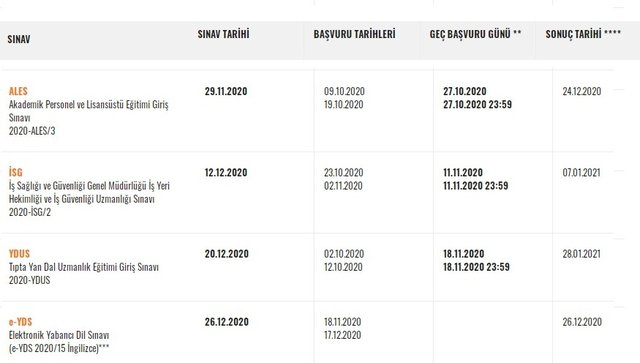Click the BAŞVURU TARİHLERİ column header
This screenshot has height=363, width=640.
coord(354,34)
